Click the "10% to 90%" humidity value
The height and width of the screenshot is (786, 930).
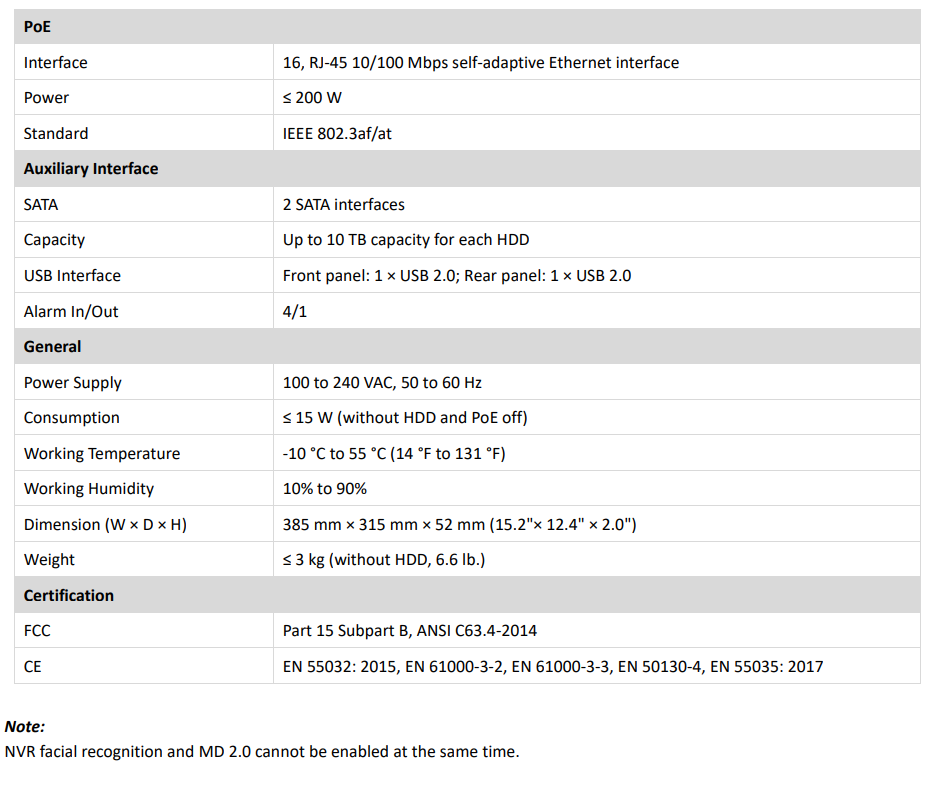tap(325, 489)
